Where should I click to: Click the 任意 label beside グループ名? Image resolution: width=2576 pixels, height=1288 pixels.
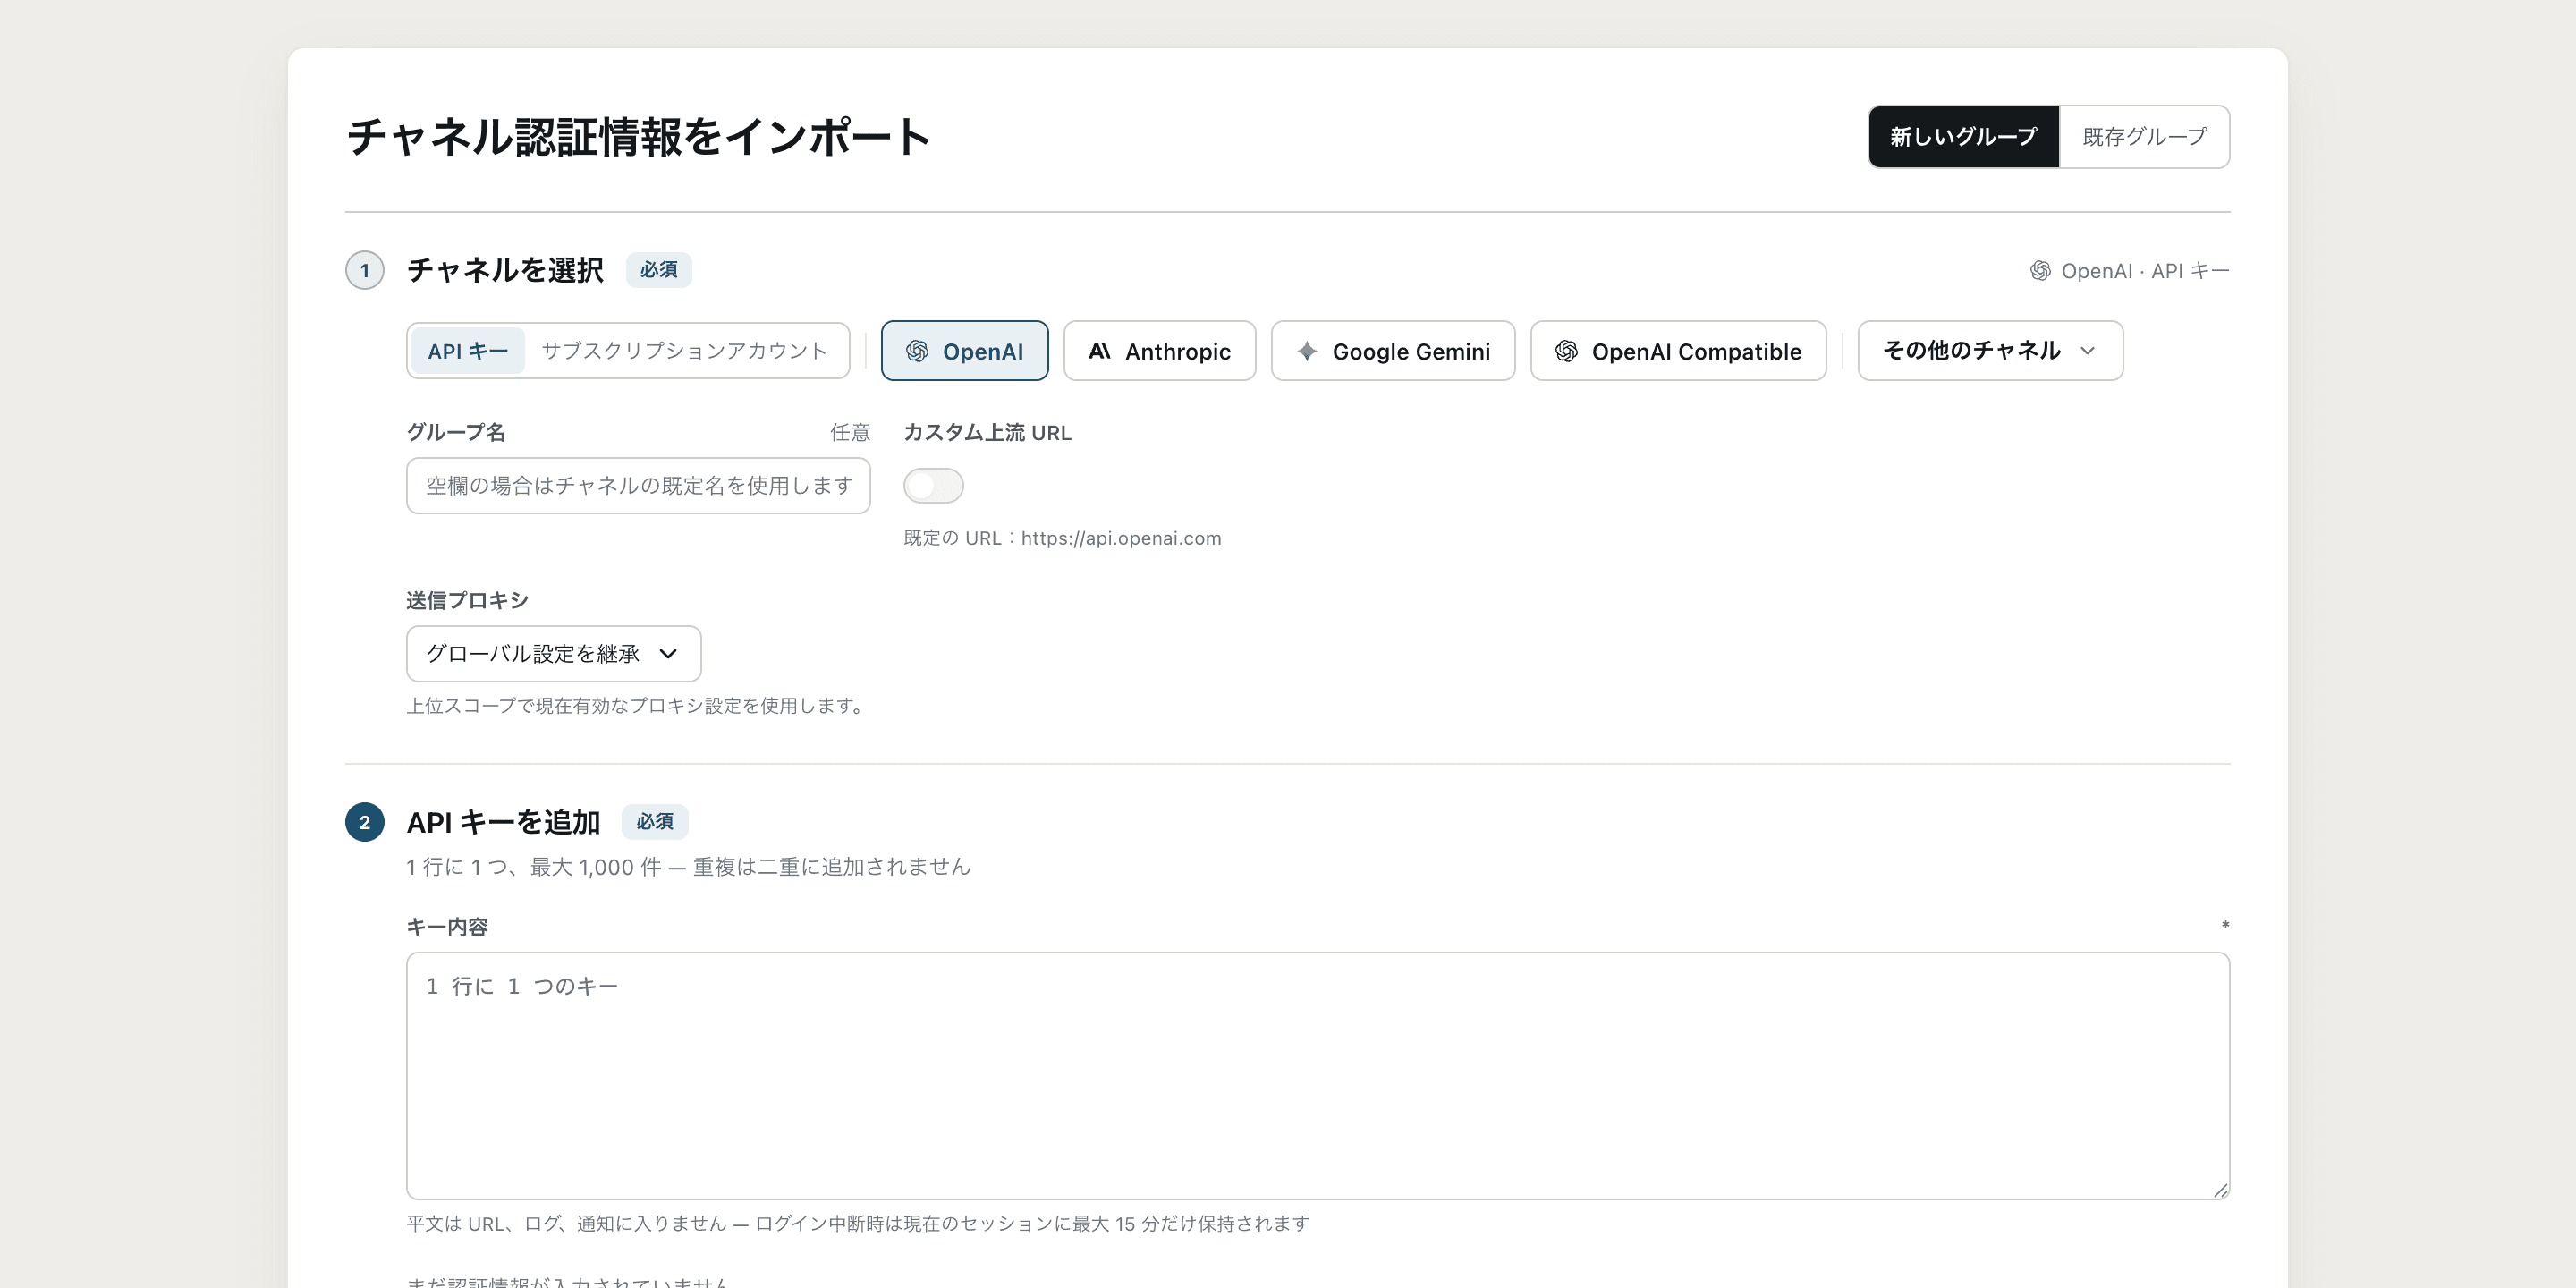[x=850, y=432]
